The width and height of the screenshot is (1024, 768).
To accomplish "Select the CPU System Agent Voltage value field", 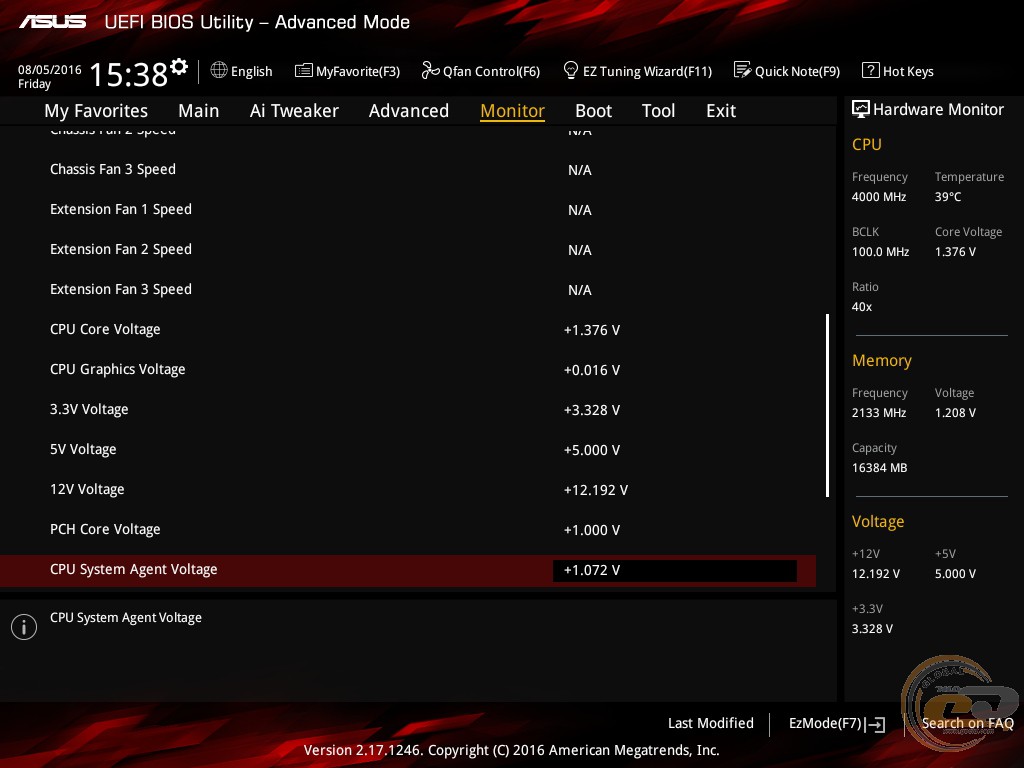I will click(674, 570).
